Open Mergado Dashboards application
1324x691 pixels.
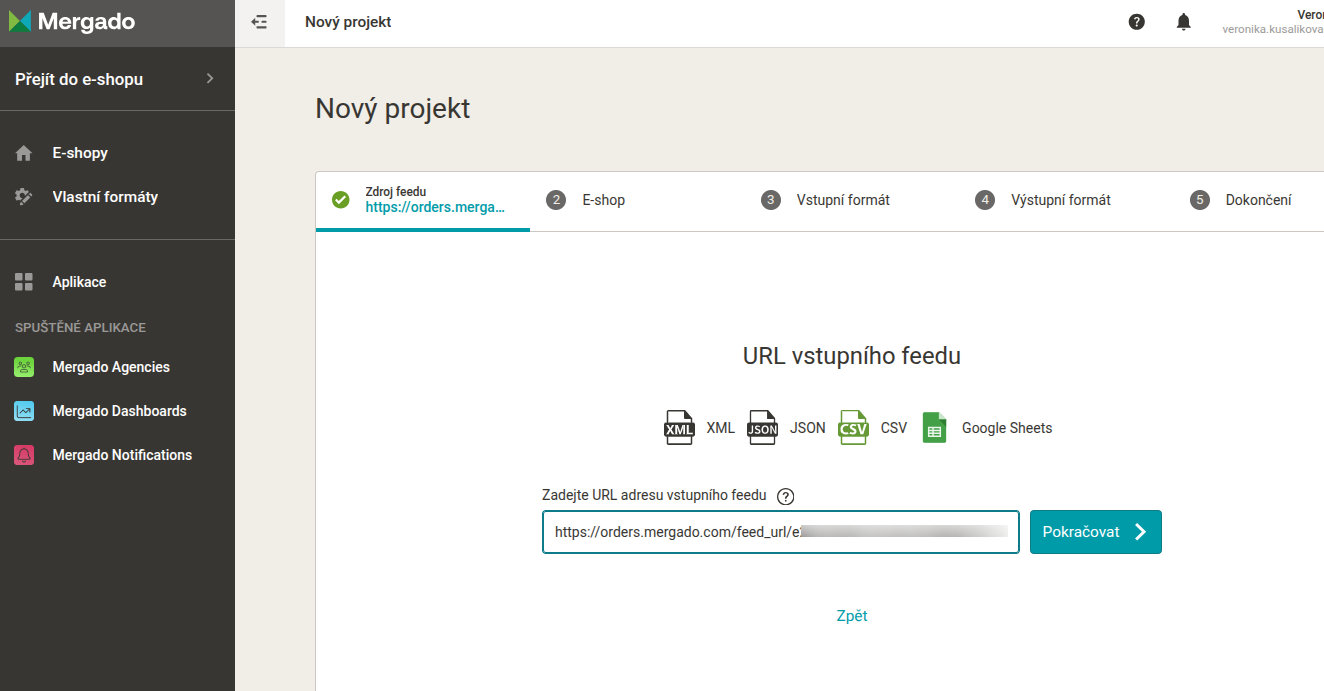(x=119, y=411)
